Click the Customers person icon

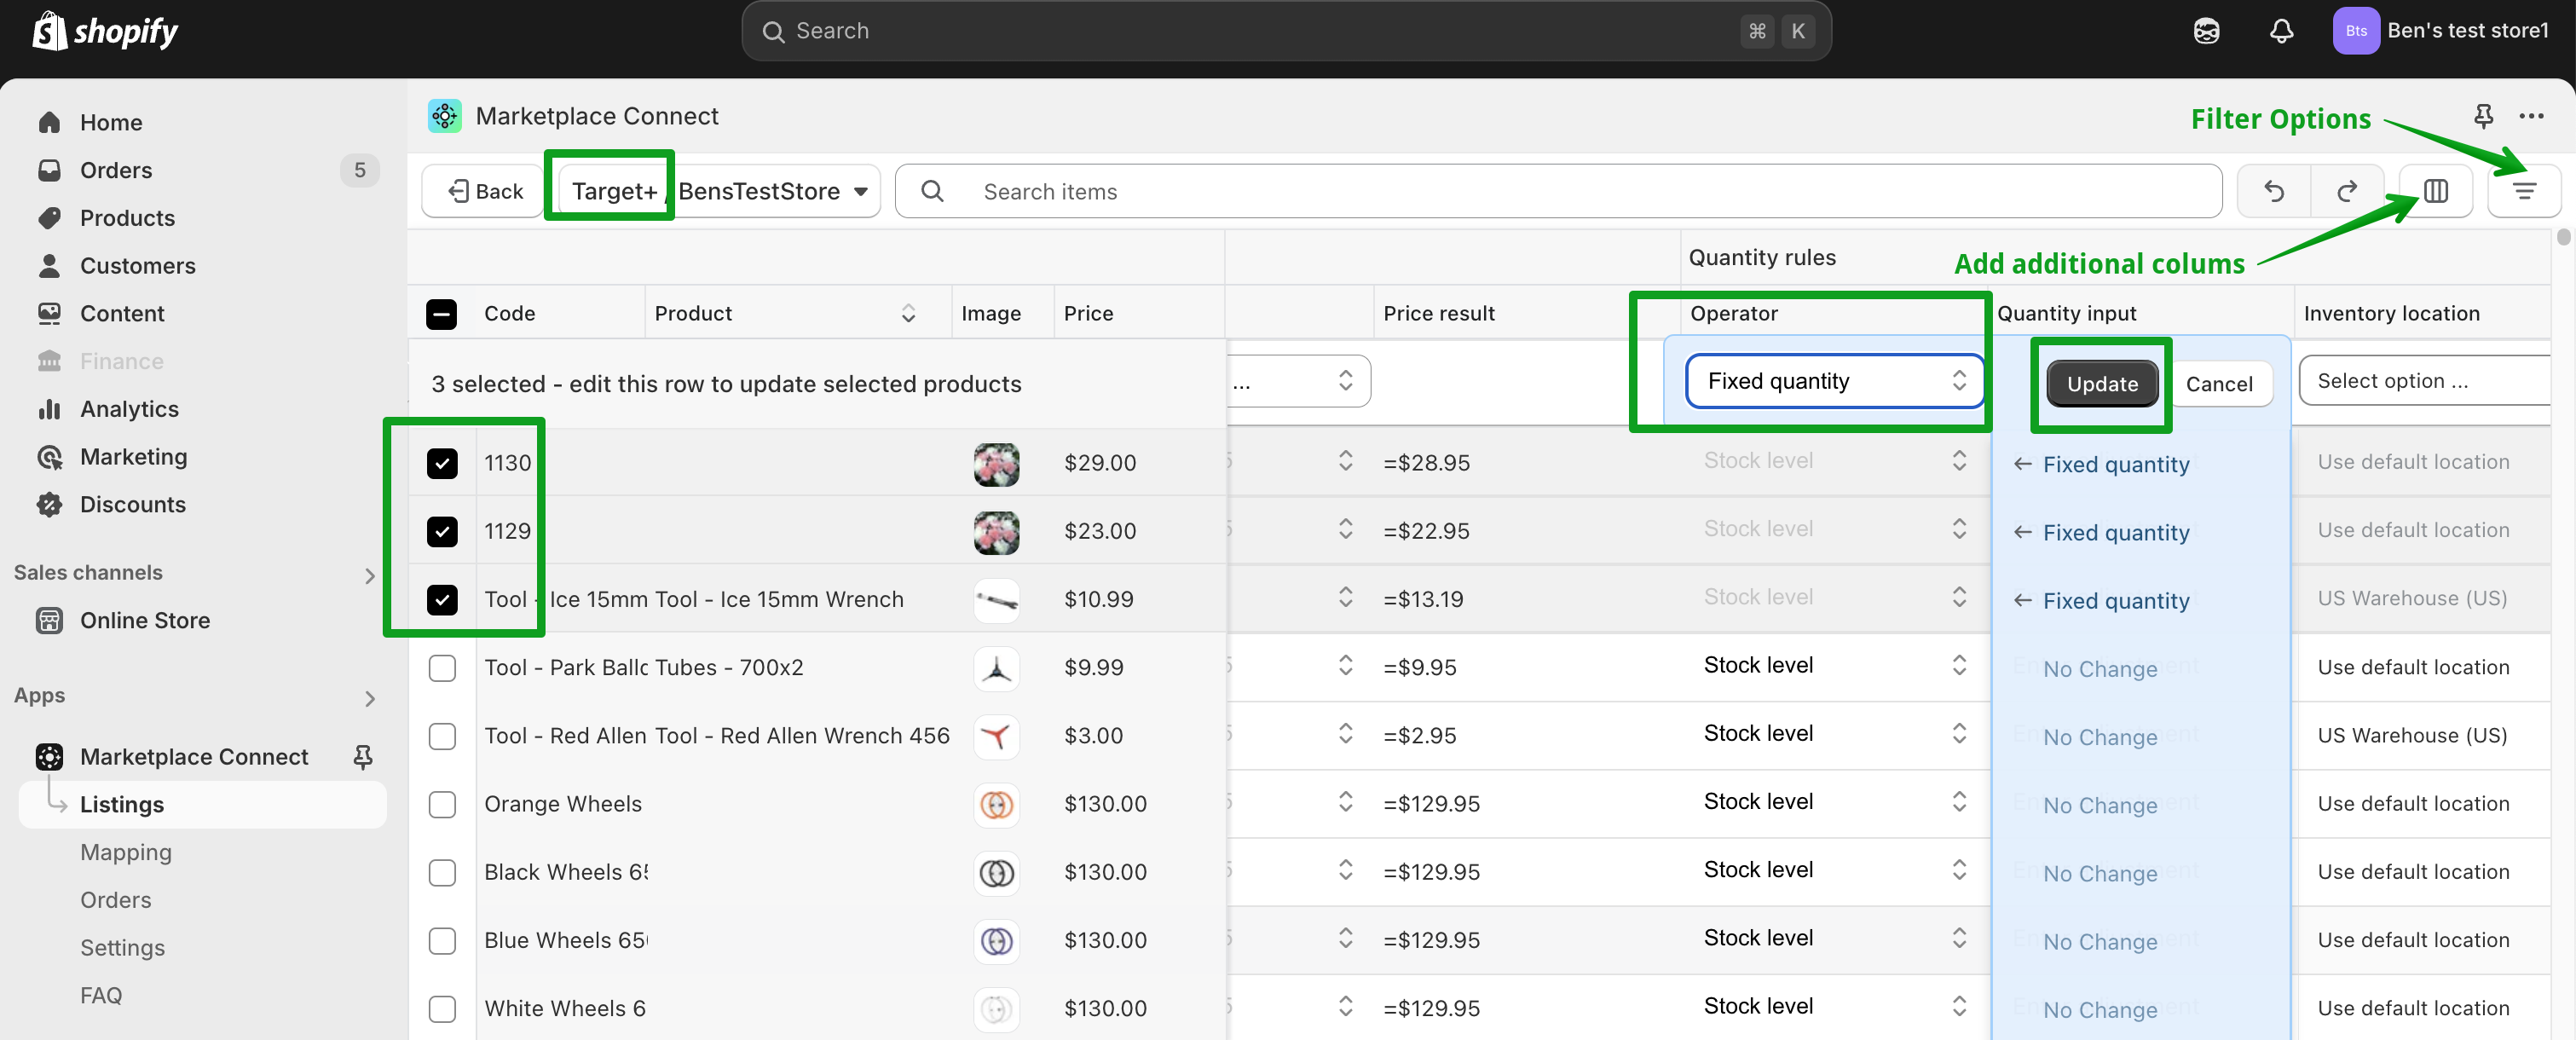pyautogui.click(x=49, y=265)
